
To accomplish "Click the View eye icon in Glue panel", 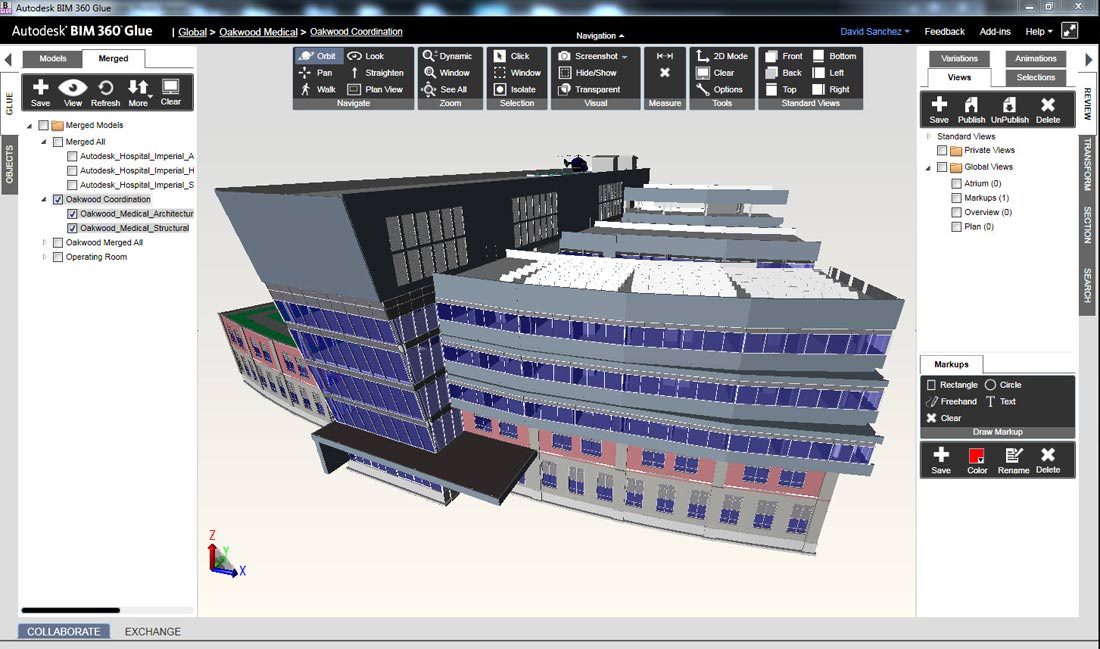I will (73, 93).
